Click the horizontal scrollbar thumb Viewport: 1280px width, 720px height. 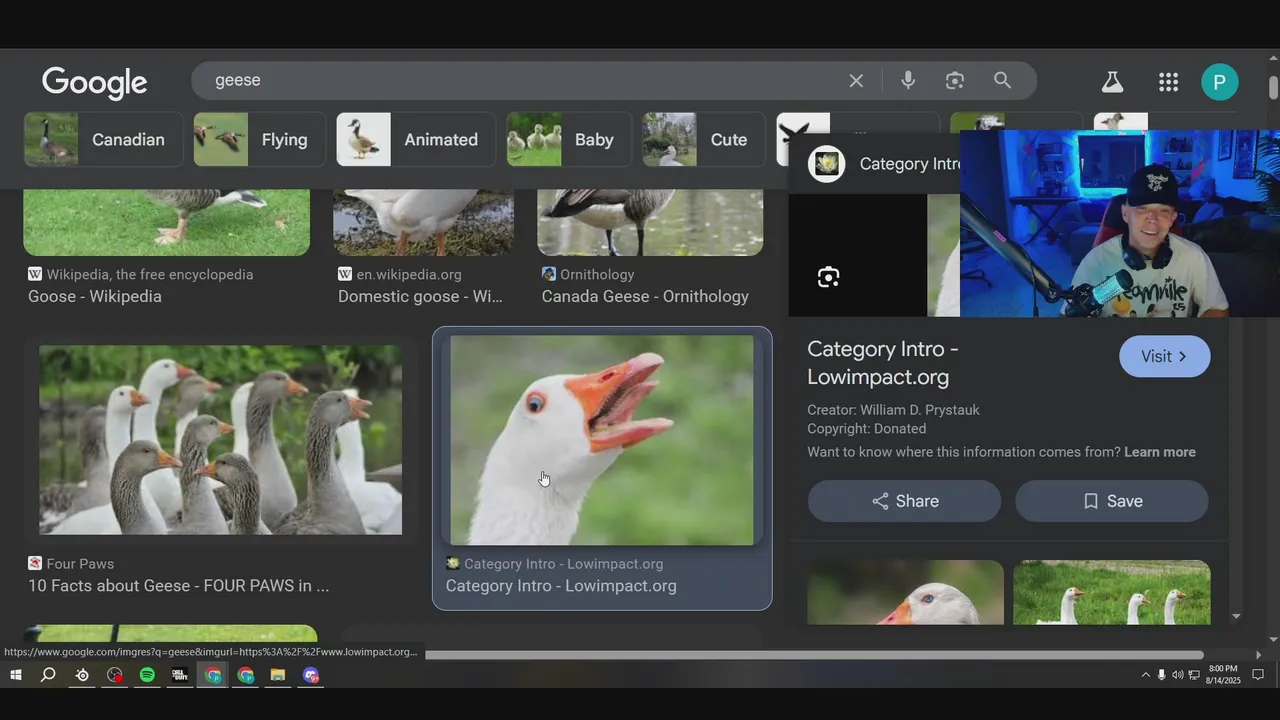coord(814,655)
